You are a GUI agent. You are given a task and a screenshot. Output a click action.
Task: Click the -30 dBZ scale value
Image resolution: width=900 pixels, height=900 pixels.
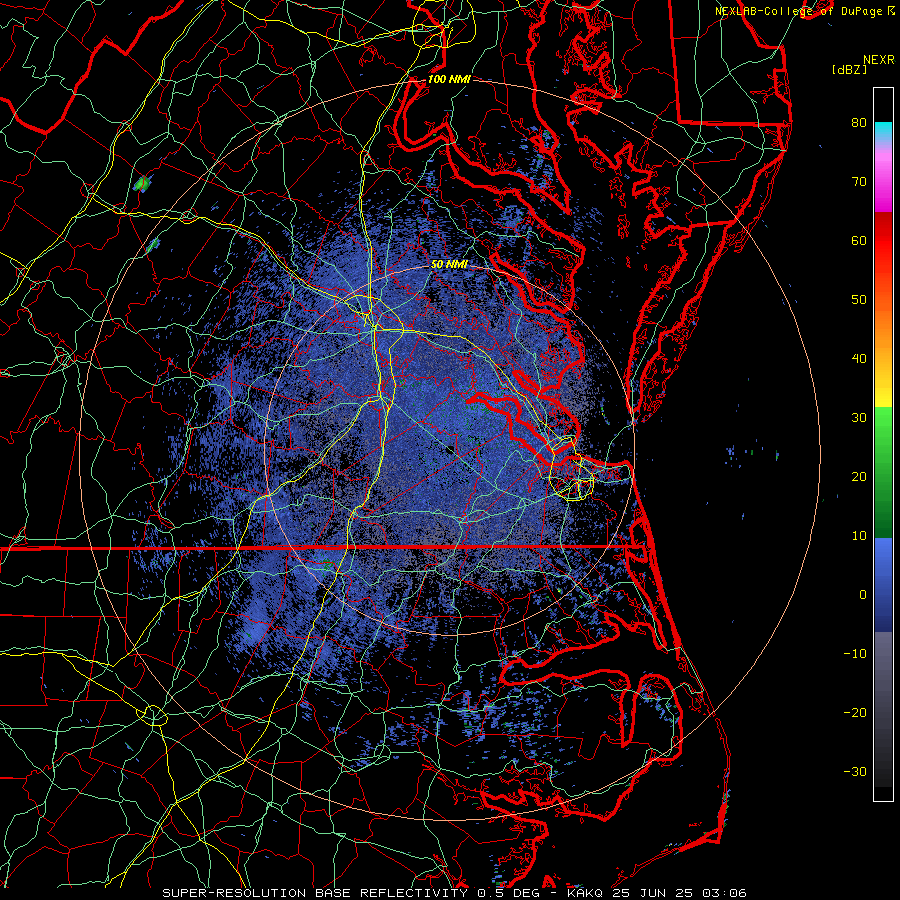855,771
